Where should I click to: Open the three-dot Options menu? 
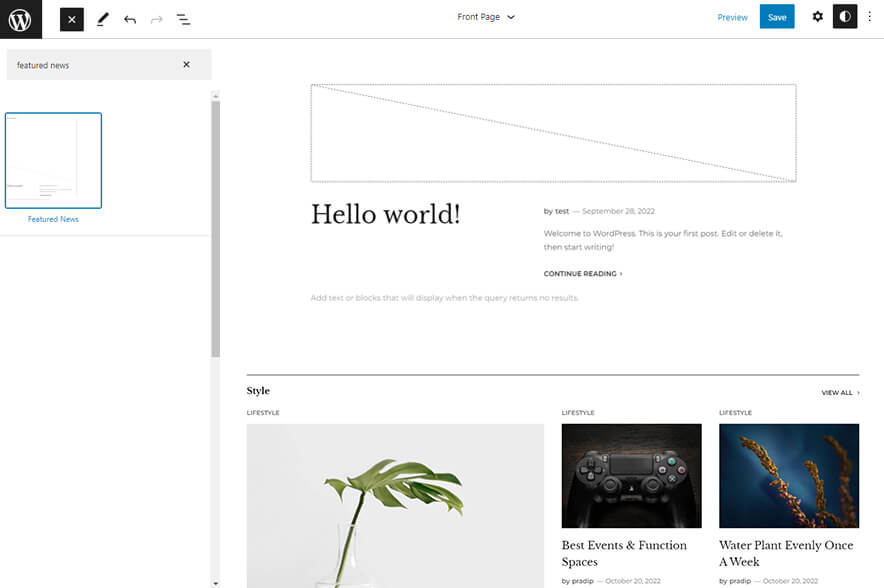(869, 17)
